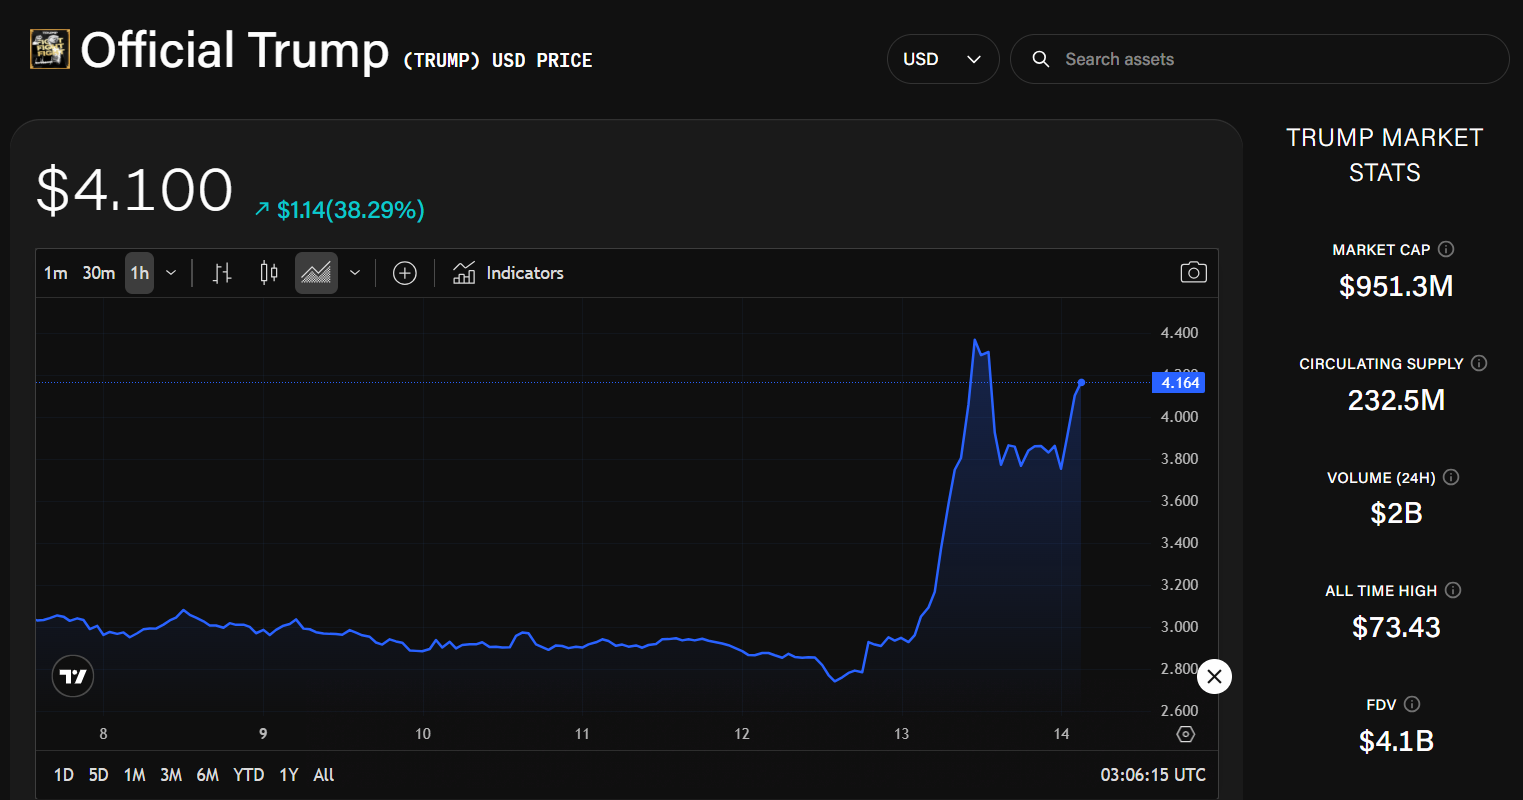Click date 10 on time axis

(423, 734)
